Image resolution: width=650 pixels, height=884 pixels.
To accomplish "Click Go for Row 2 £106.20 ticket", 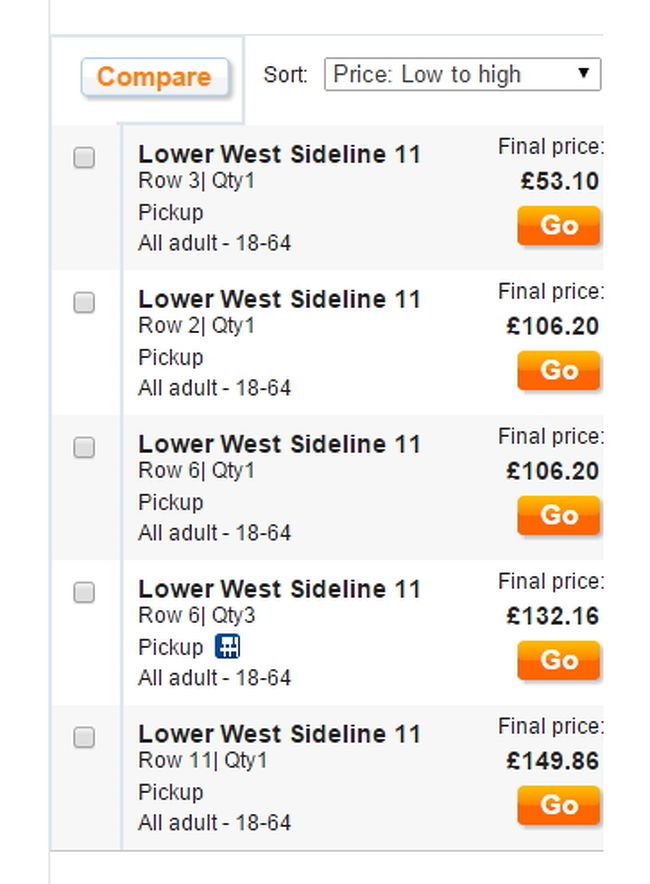I will pos(558,370).
